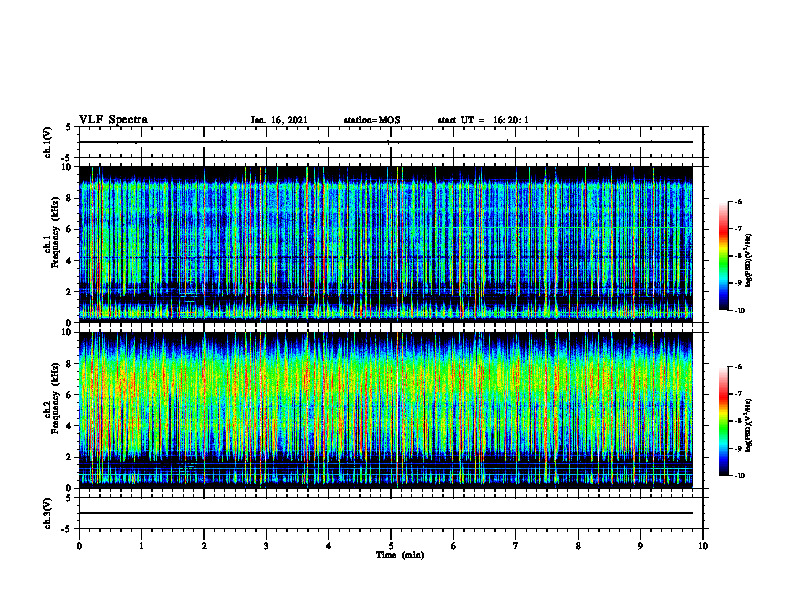Click the time axis tick label '4'
The height and width of the screenshot is (612, 792).
point(329,546)
